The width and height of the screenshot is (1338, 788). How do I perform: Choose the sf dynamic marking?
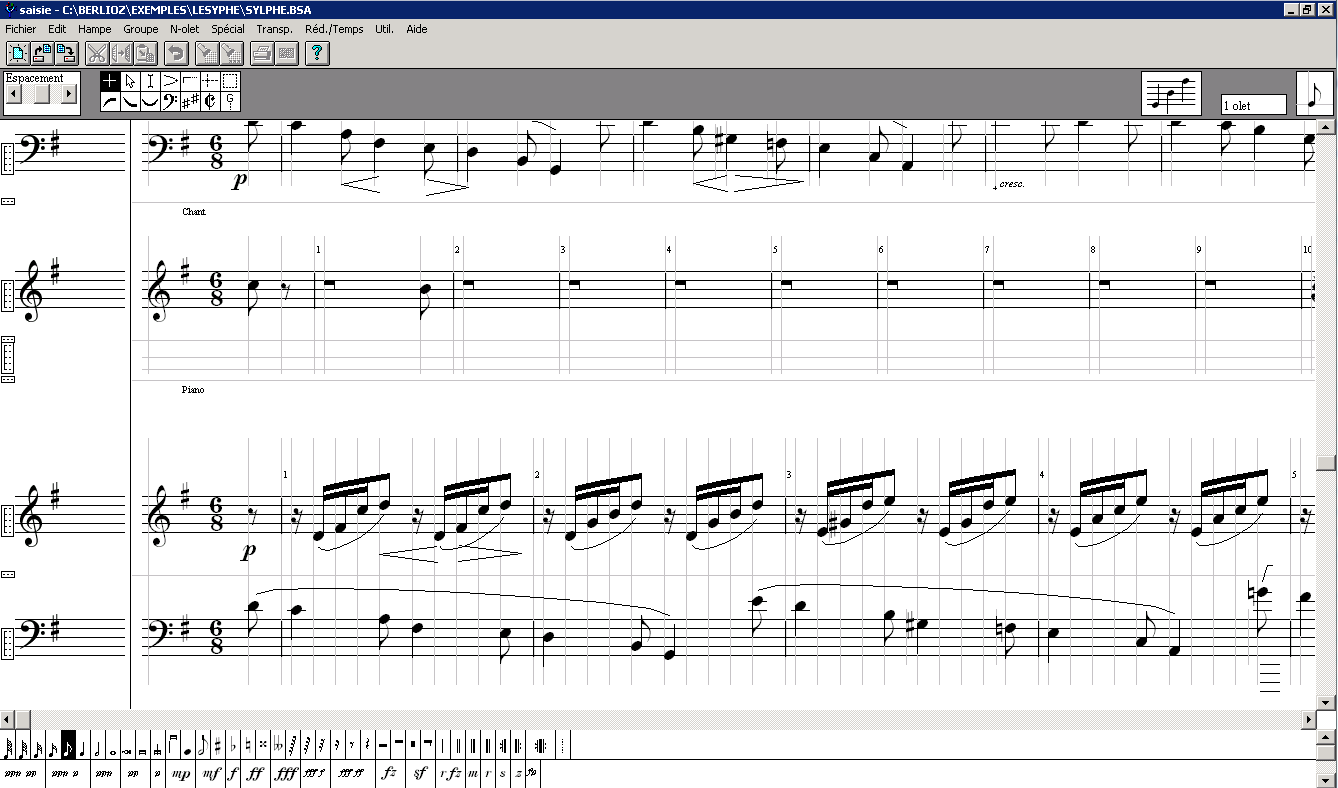tap(421, 773)
